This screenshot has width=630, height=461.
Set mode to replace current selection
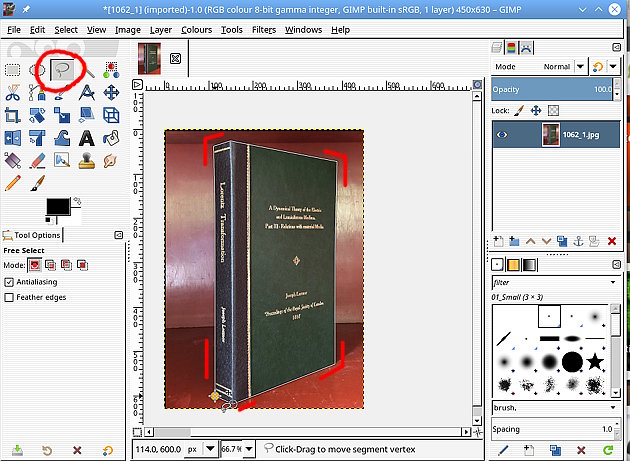point(35,265)
